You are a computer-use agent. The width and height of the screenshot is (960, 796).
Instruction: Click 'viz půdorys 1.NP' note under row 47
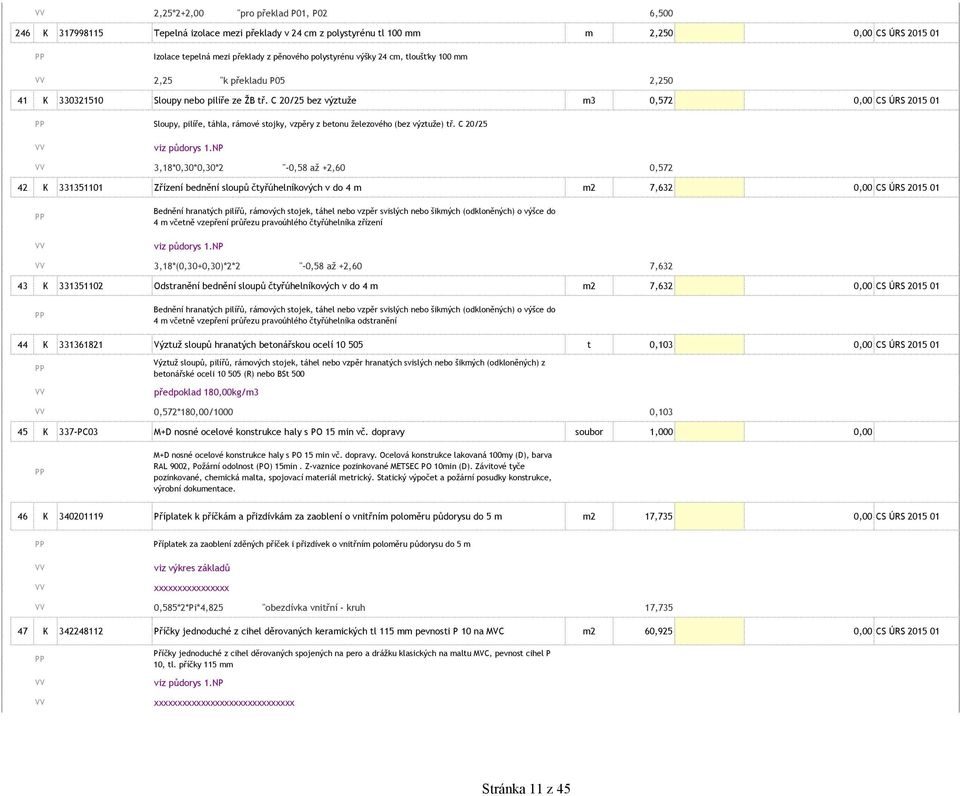coord(189,683)
